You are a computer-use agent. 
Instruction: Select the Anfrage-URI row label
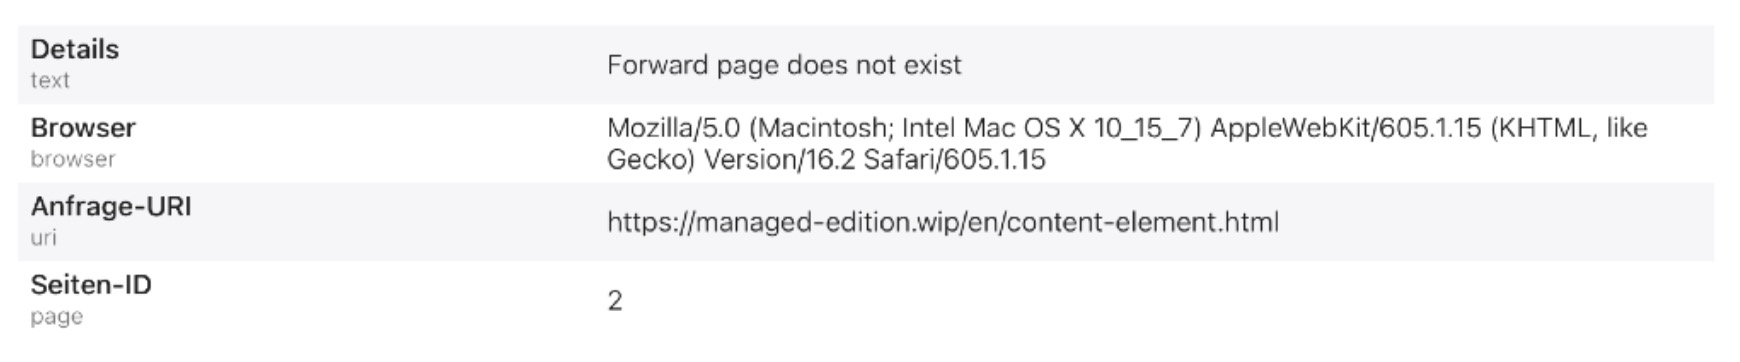pos(111,206)
